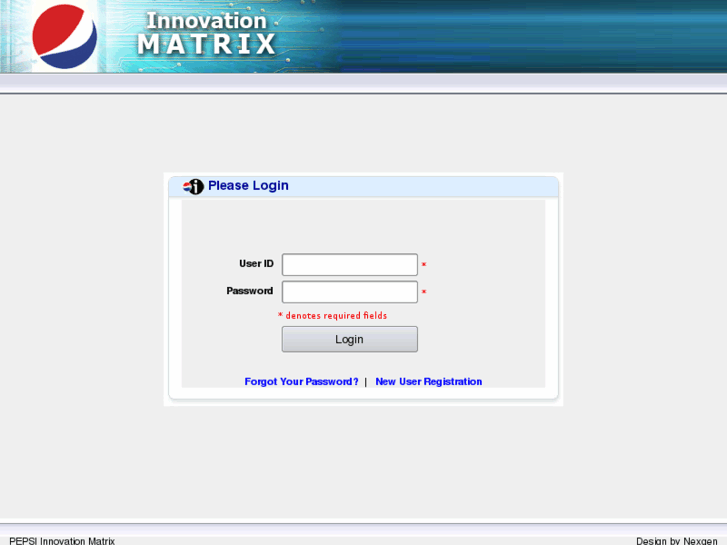Click the Please Login heading text
This screenshot has width=727, height=545.
pos(248,186)
